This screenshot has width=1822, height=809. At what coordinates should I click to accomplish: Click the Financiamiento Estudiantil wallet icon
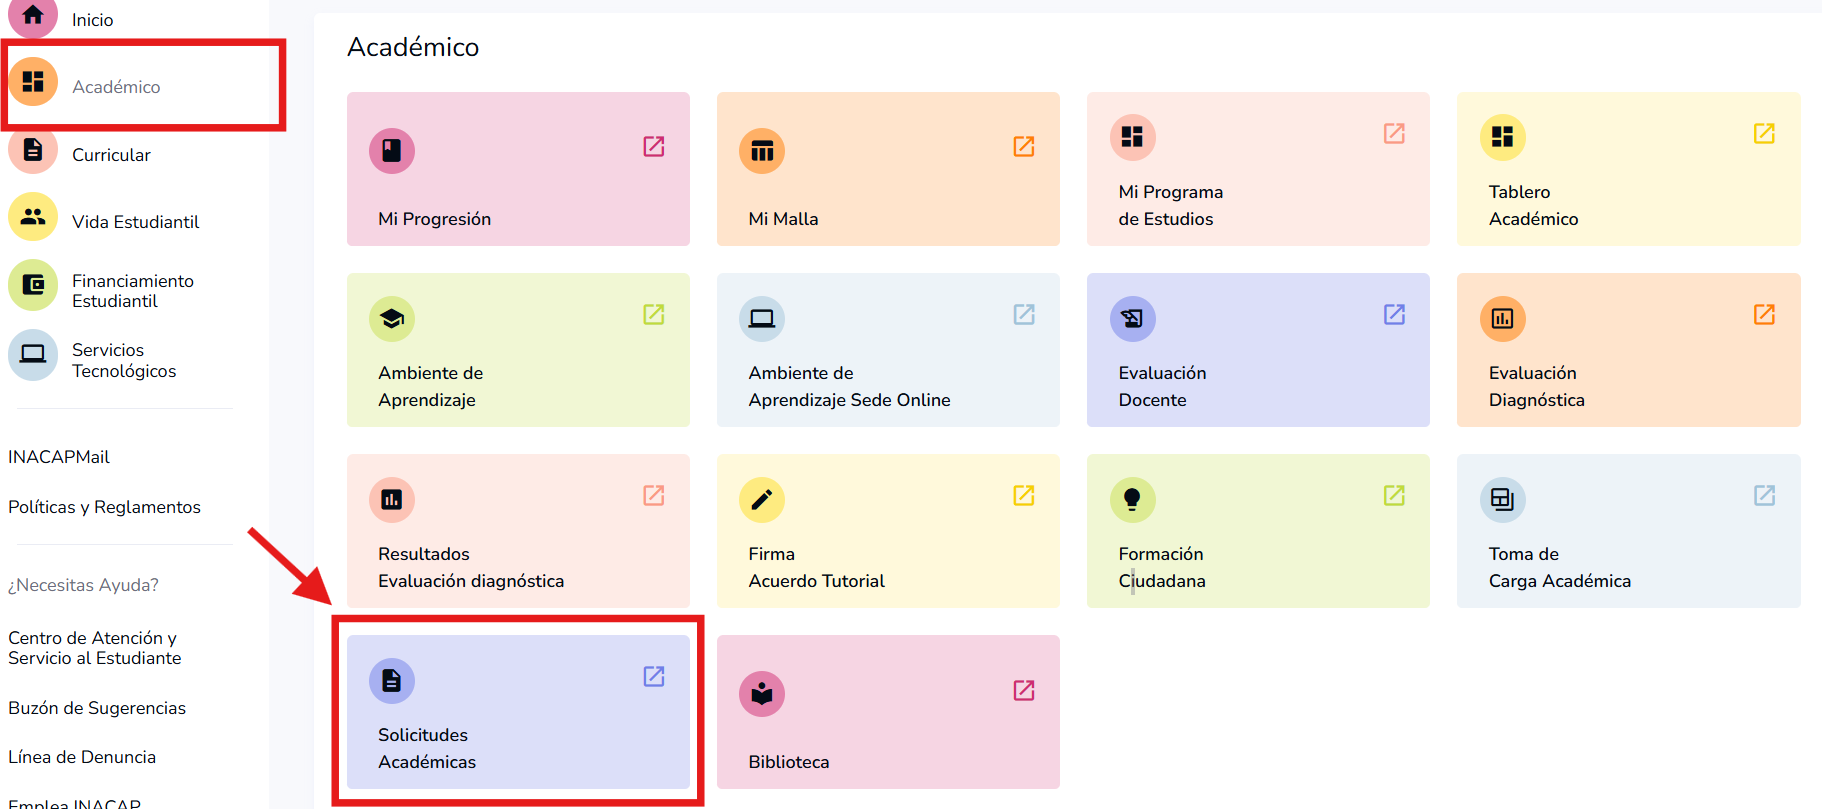(33, 286)
